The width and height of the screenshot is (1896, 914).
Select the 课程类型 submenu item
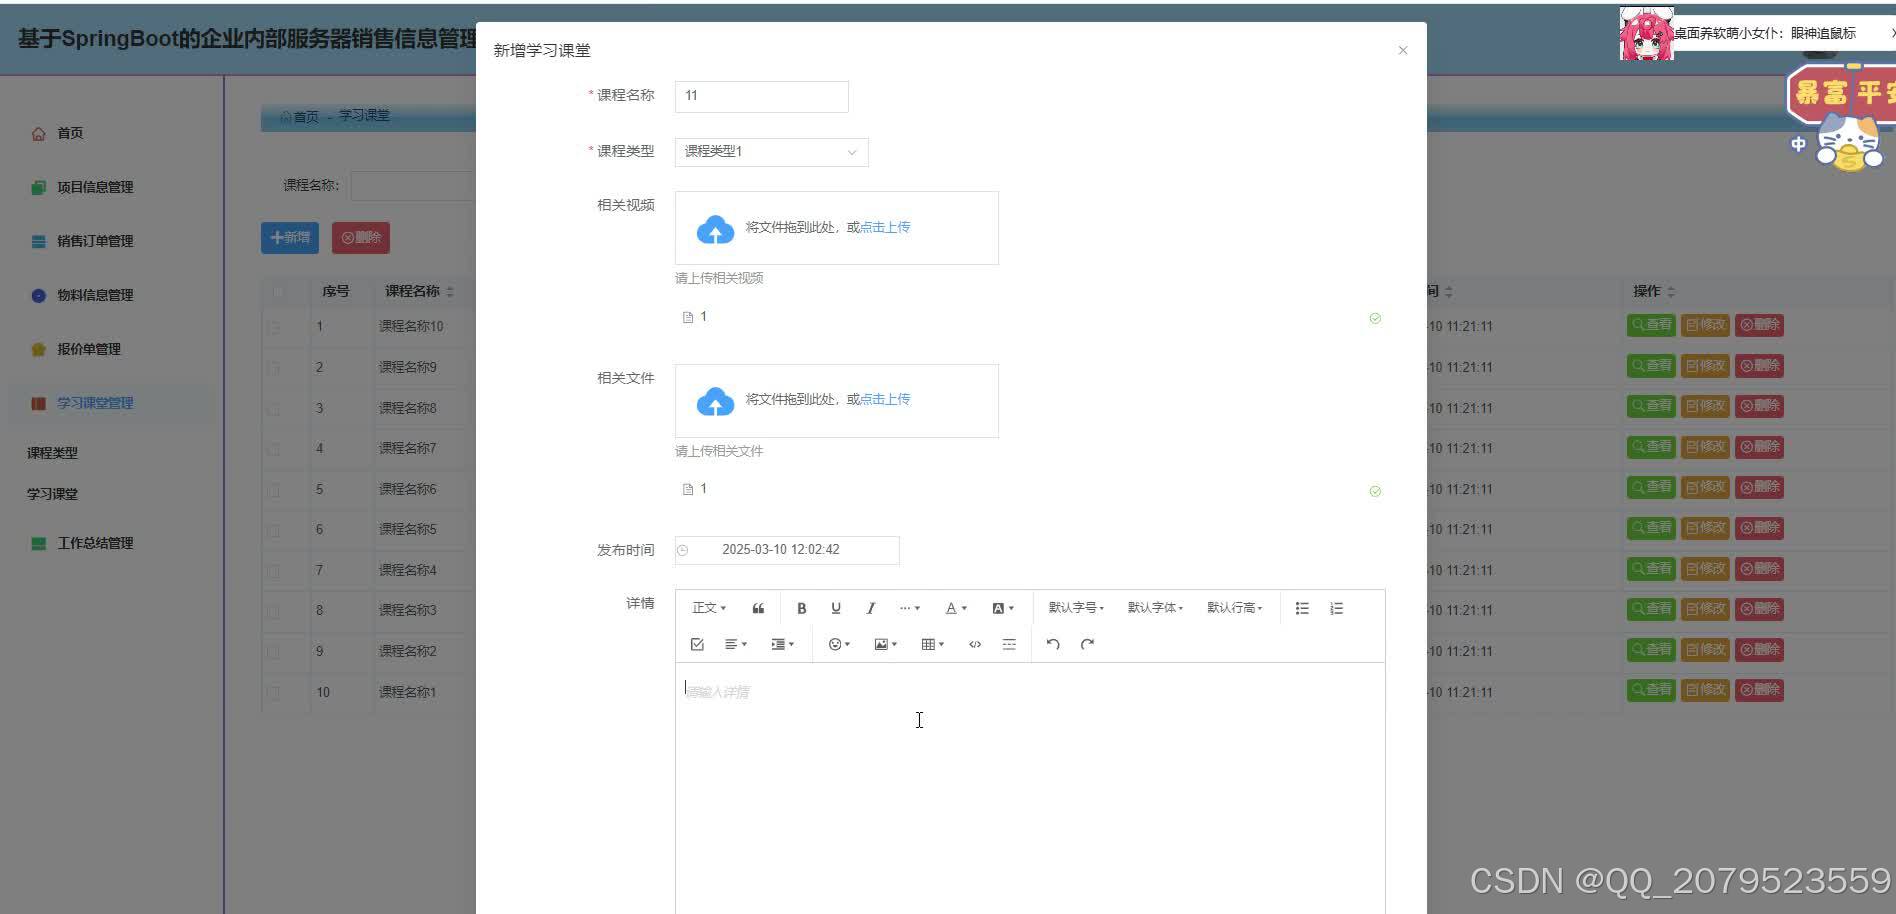[52, 453]
